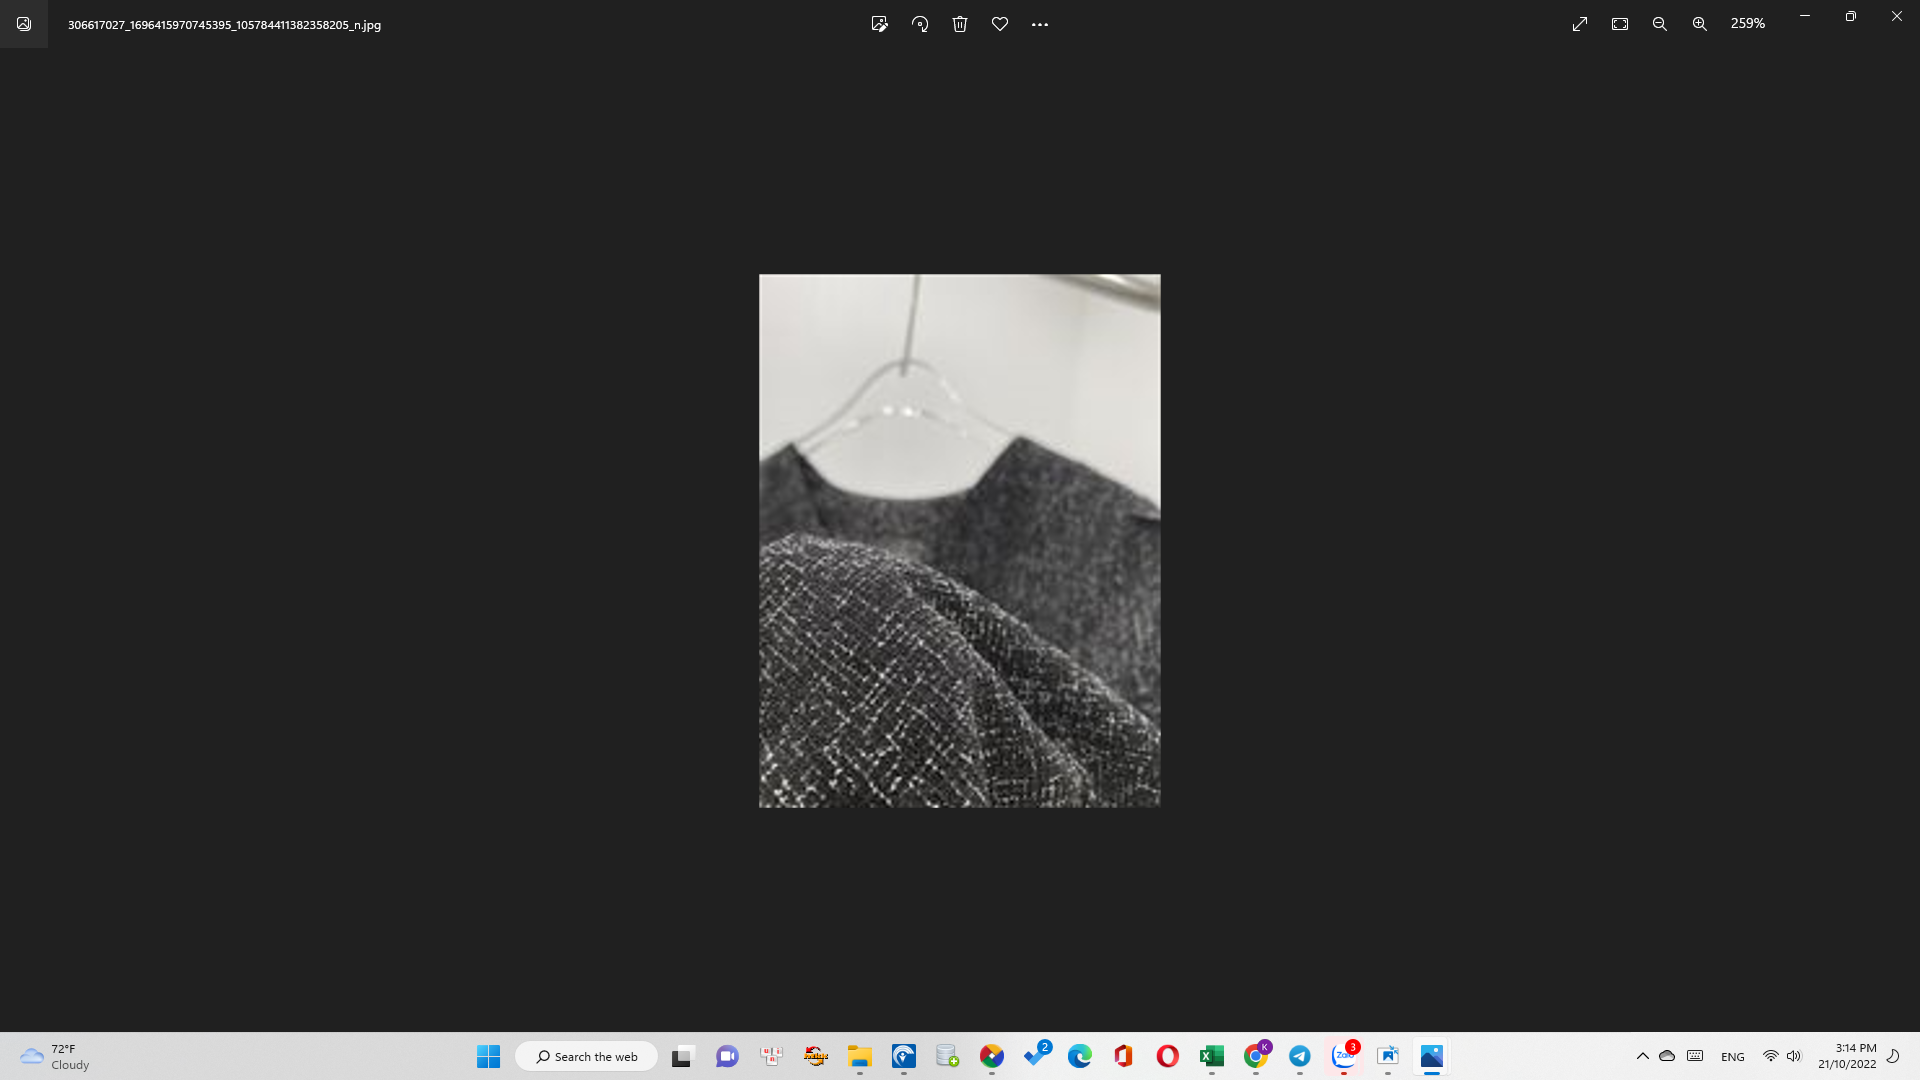1920x1080 pixels.
Task: Open the clock and date panel
Action: point(1847,1056)
